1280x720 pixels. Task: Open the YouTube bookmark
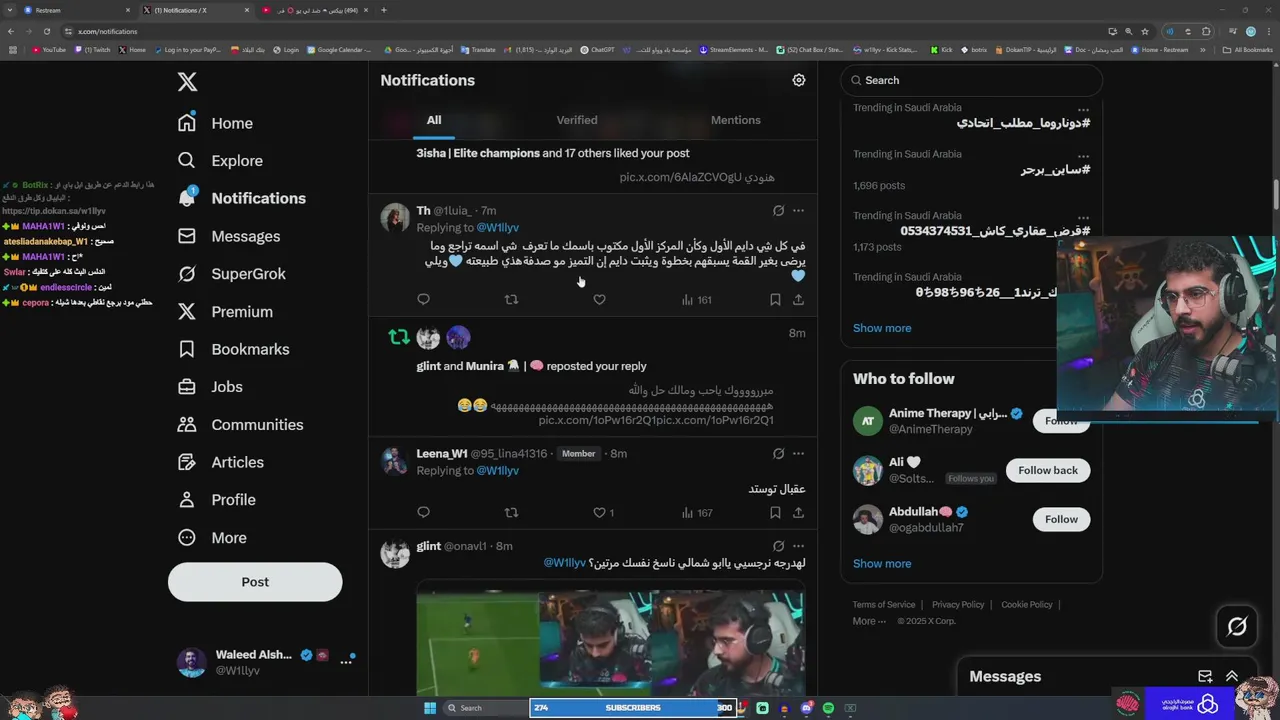pos(49,49)
